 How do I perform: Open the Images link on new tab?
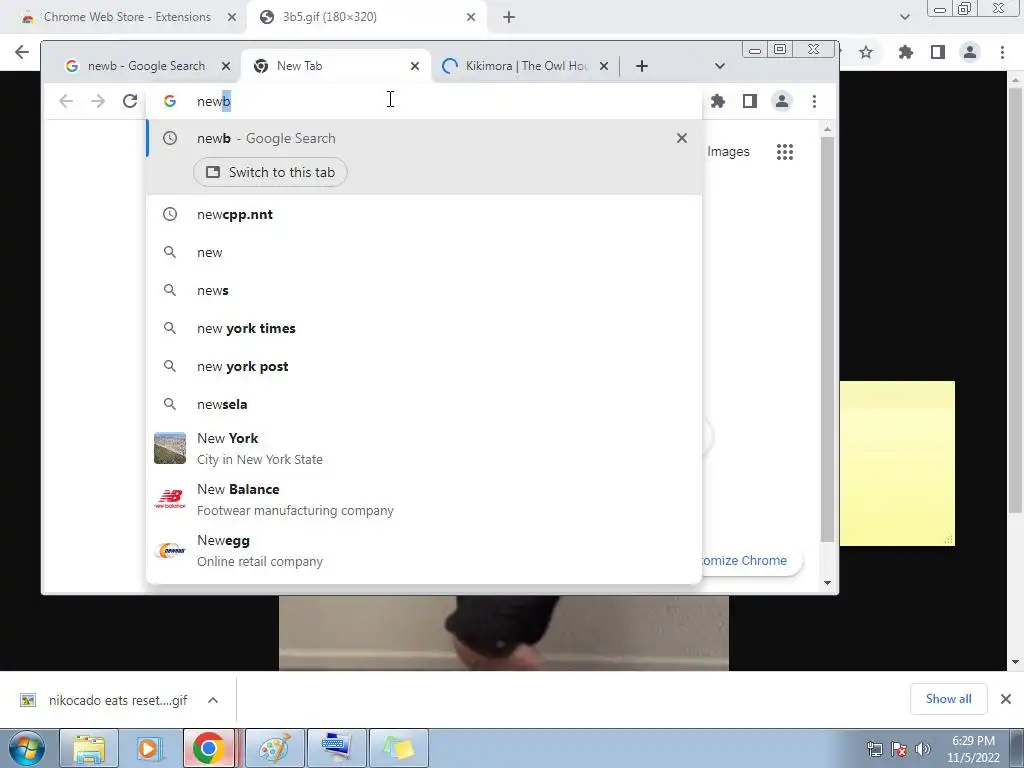[728, 152]
